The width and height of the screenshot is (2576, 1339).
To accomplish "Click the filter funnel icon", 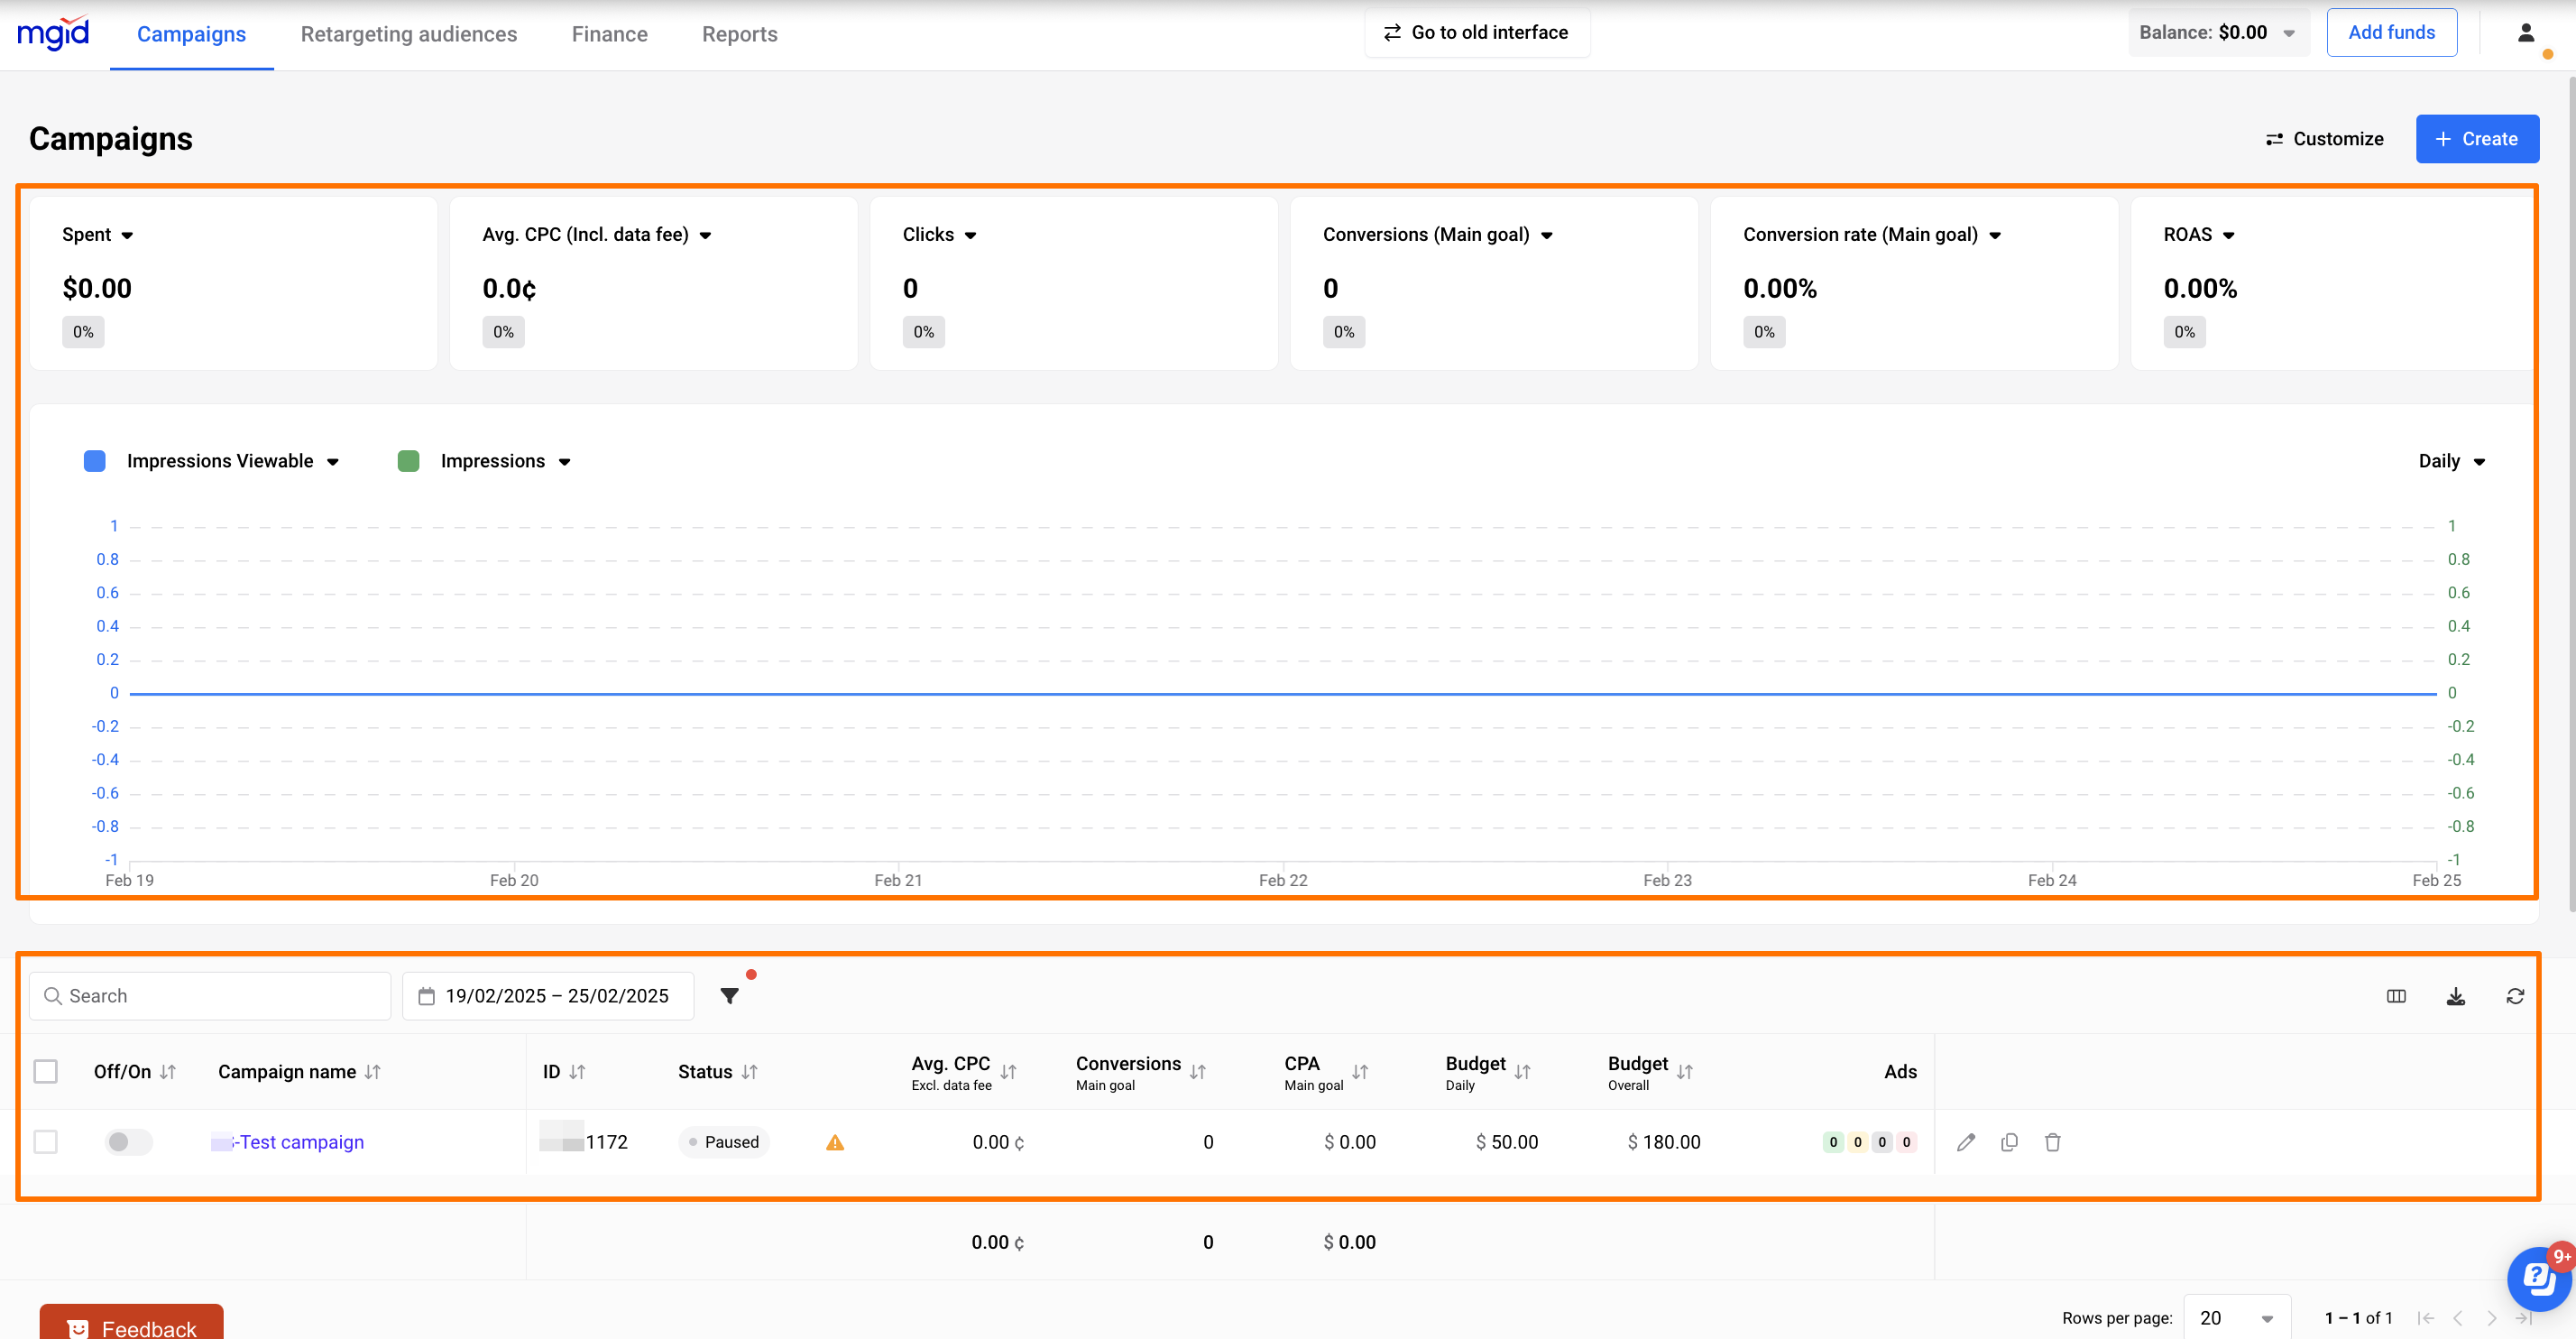I will point(730,996).
